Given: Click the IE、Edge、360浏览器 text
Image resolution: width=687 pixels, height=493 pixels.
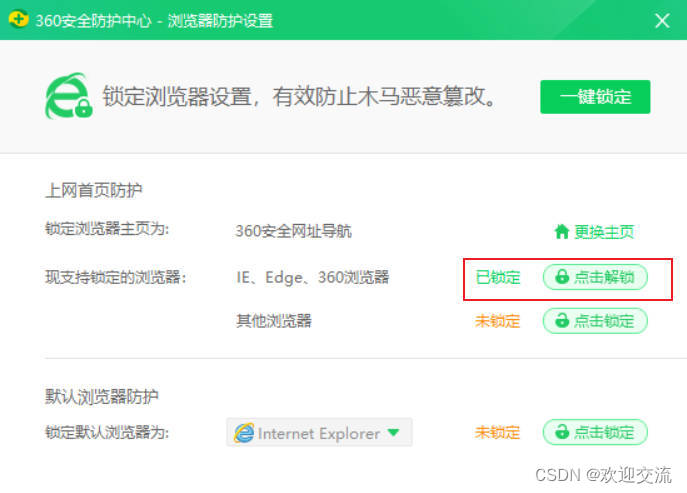Looking at the screenshot, I should [313, 277].
